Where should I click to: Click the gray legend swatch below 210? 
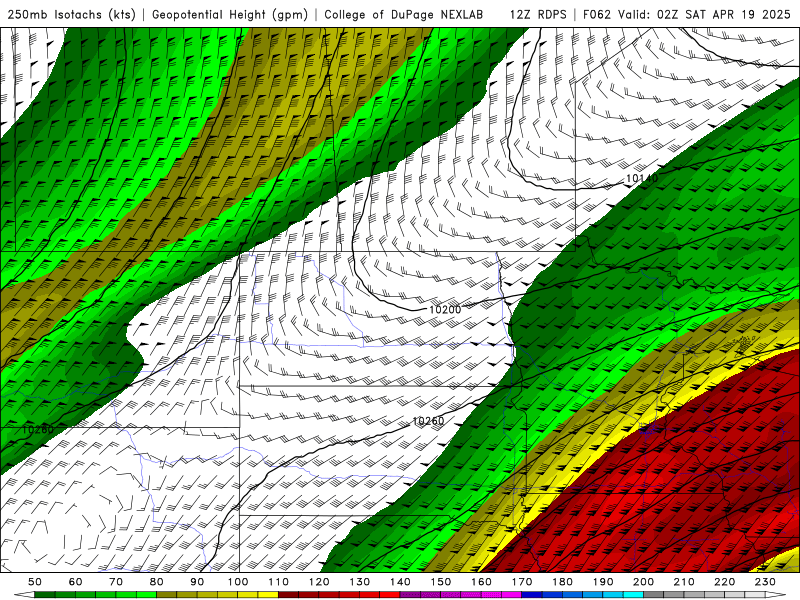694,595
